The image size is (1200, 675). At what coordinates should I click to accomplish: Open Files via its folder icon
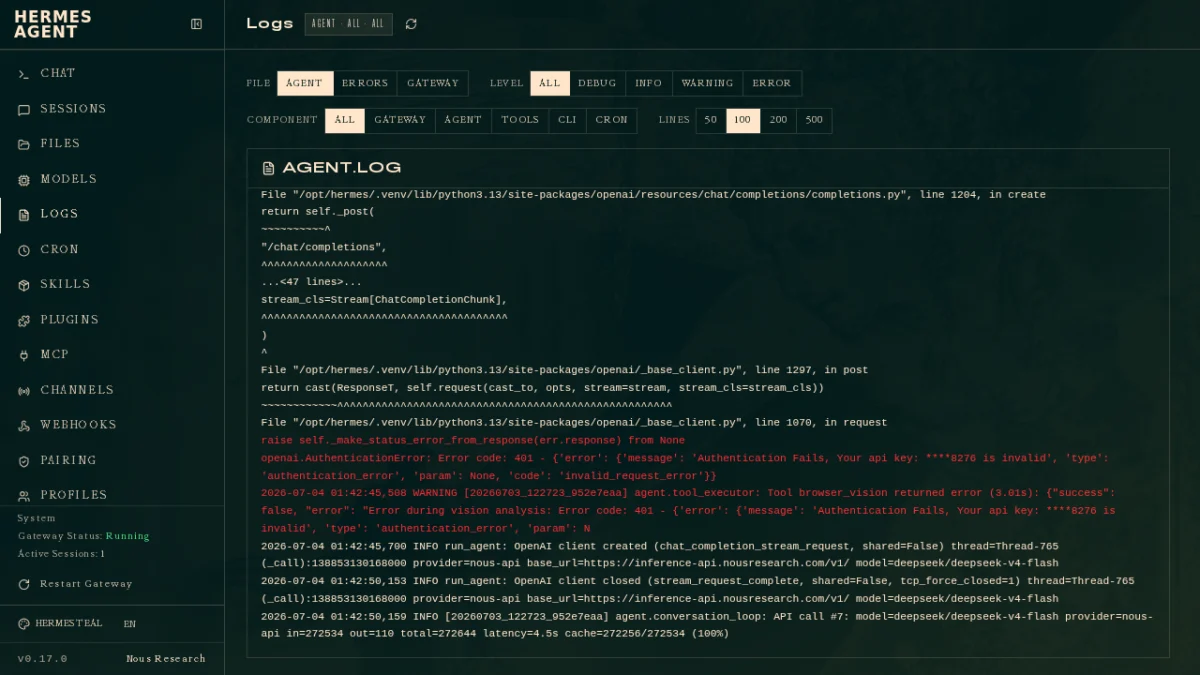pos(24,144)
